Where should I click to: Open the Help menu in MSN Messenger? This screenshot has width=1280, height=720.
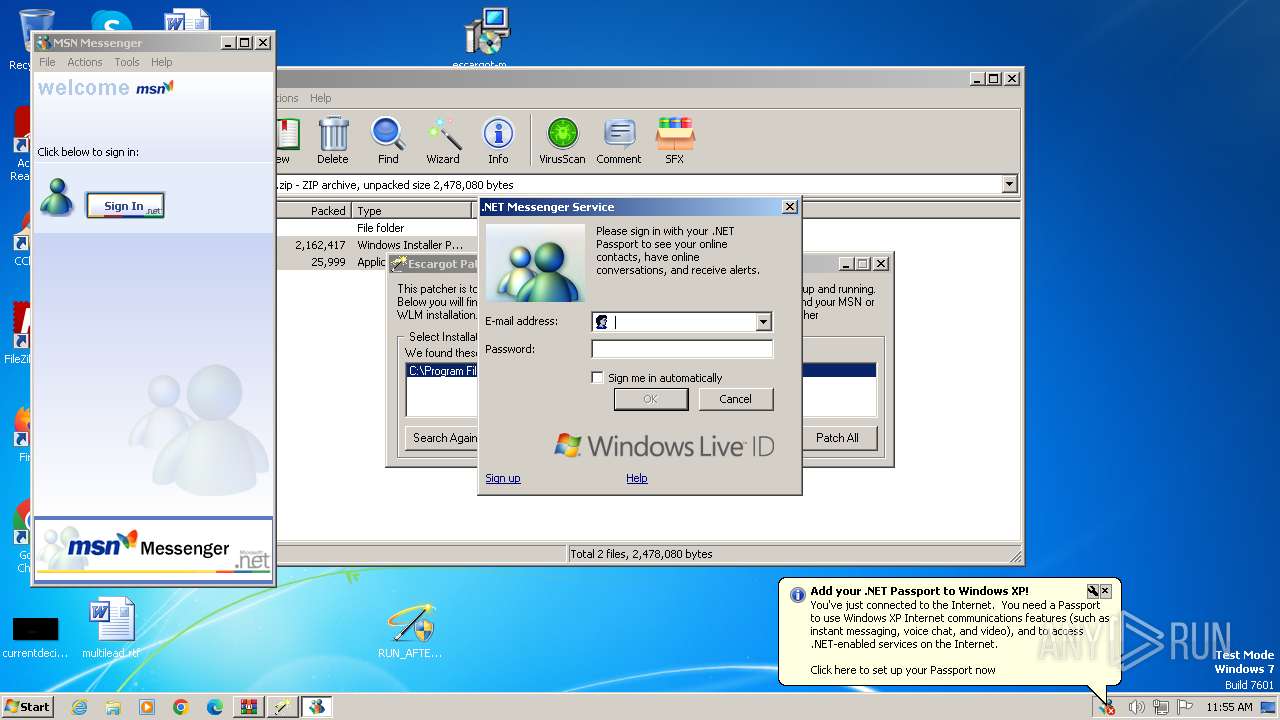[x=162, y=62]
